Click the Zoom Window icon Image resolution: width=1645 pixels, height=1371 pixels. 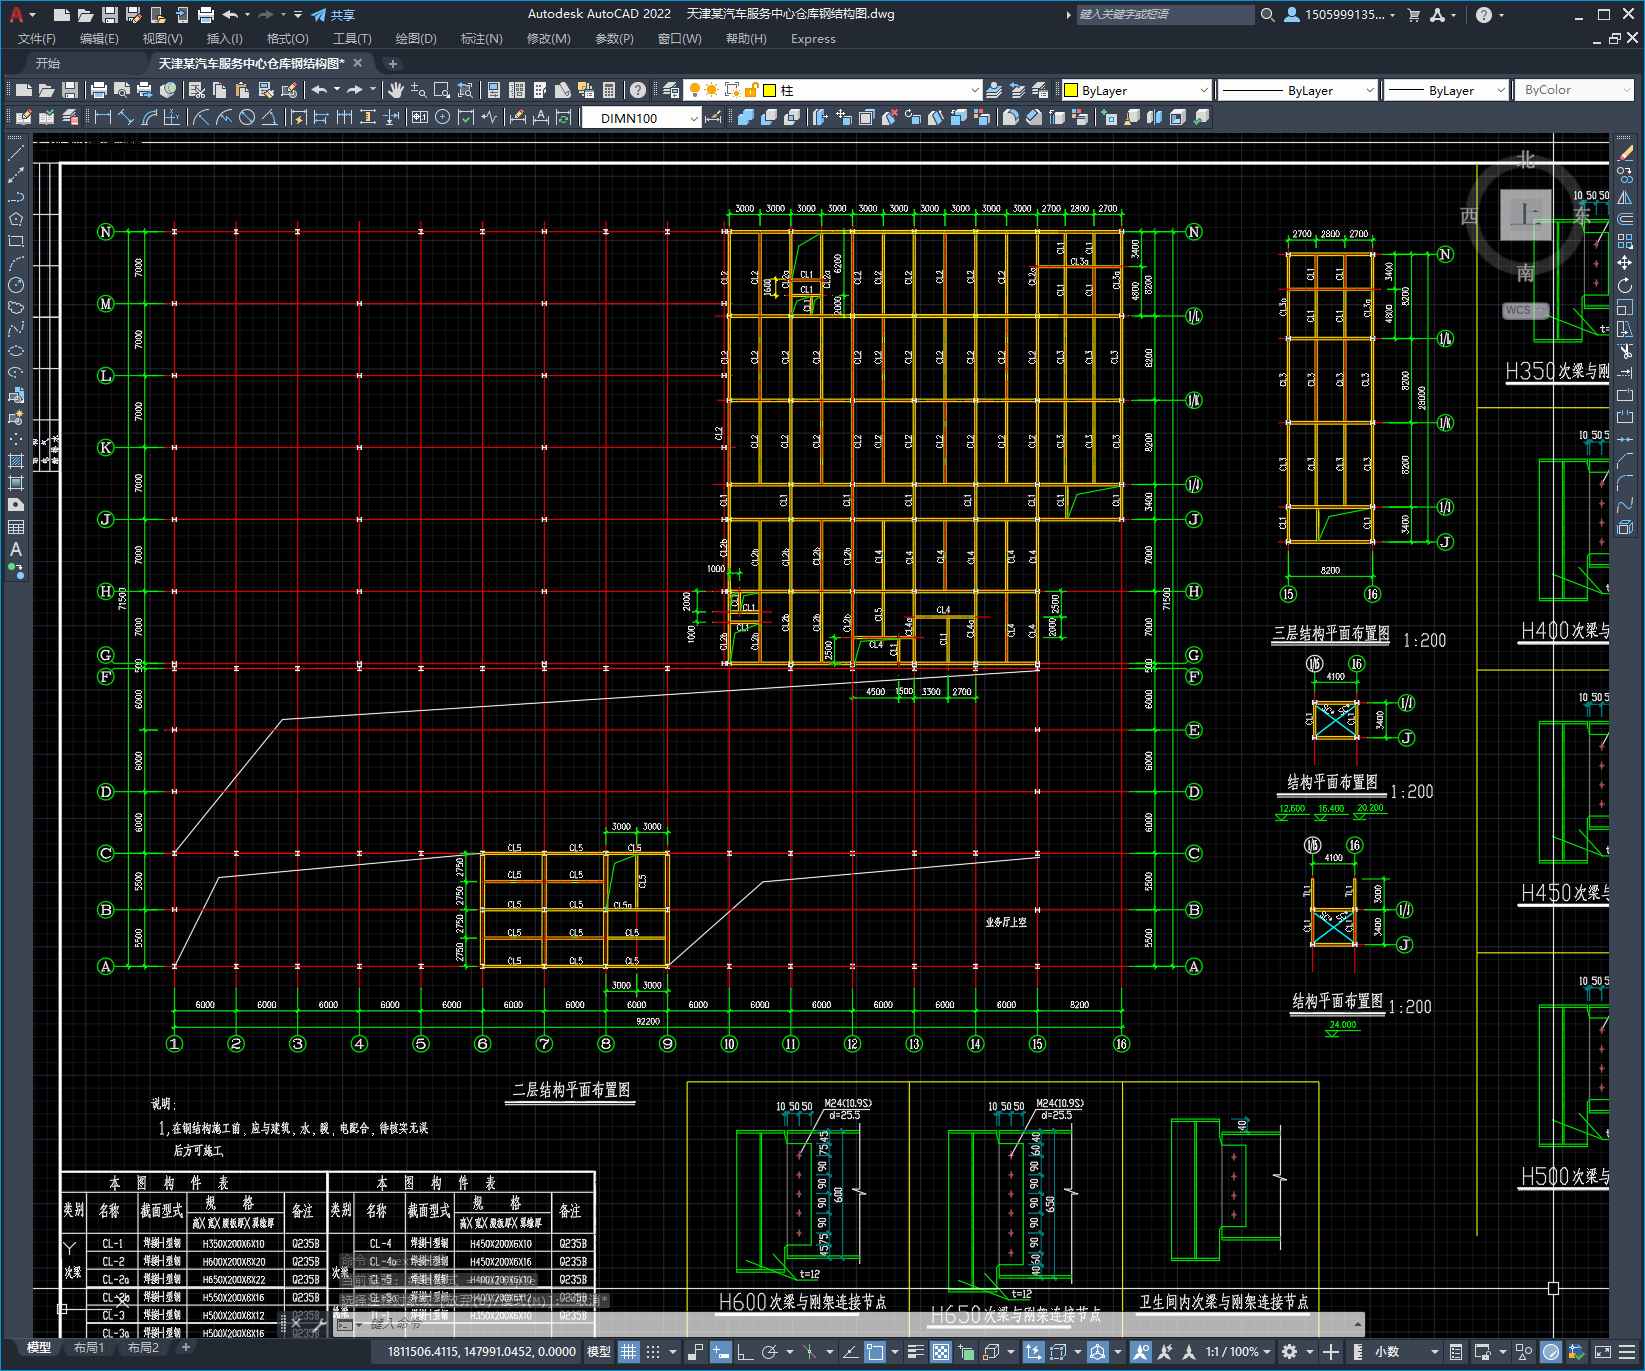coord(442,90)
